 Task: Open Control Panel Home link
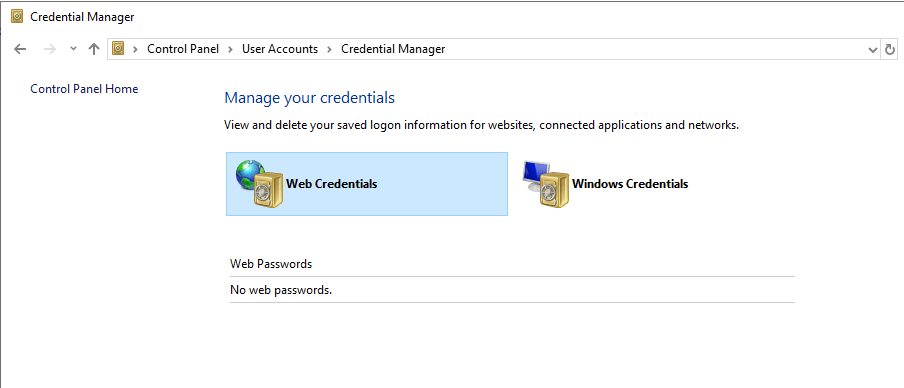point(84,89)
